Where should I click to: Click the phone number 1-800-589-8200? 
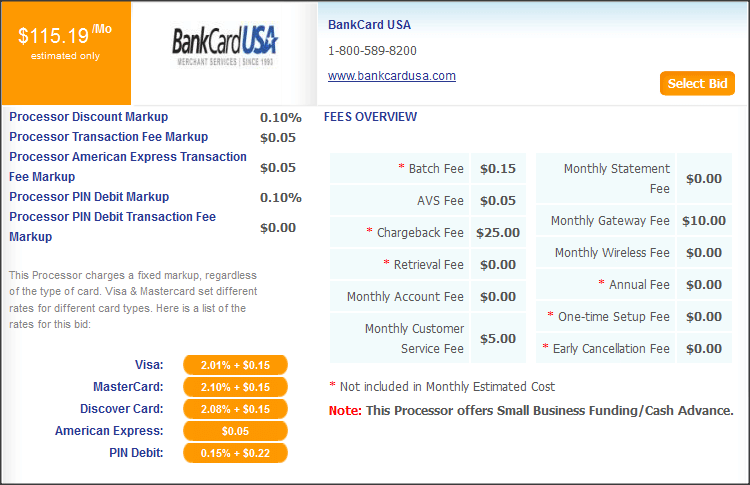point(372,51)
